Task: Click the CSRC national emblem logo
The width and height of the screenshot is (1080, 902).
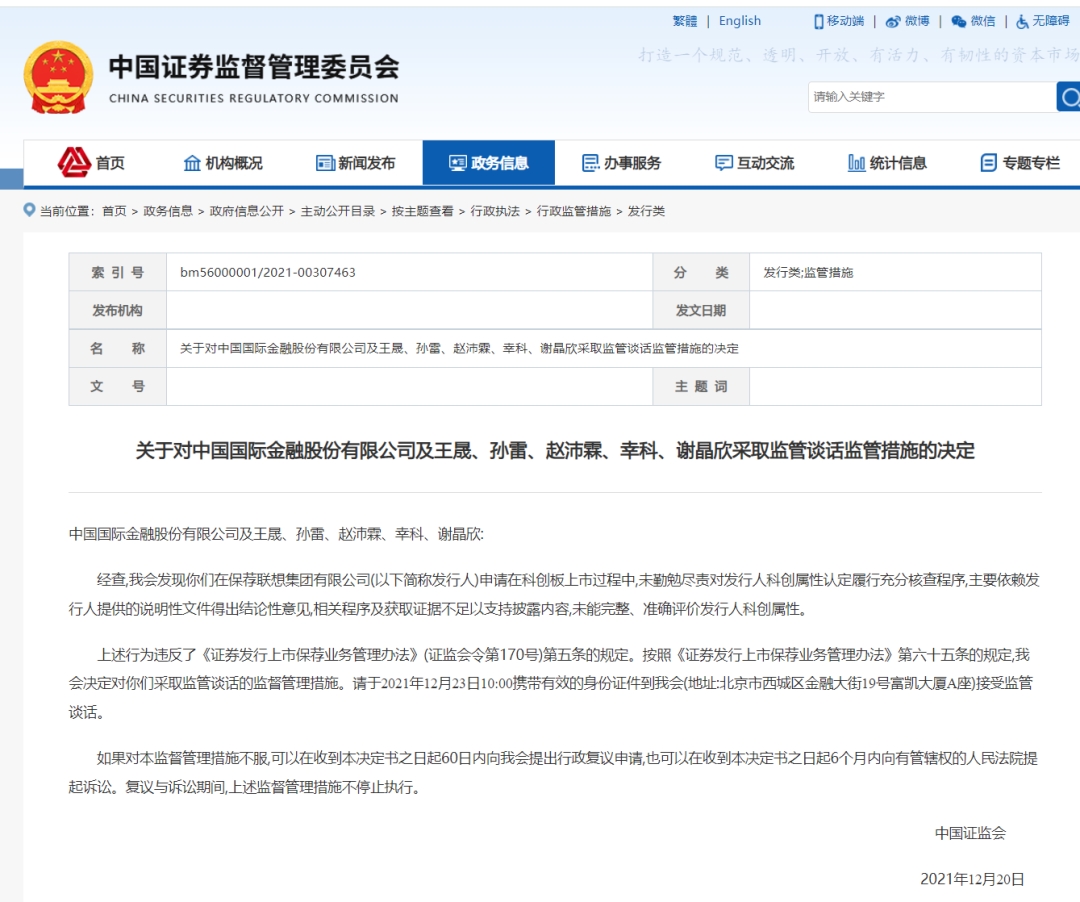Action: pos(58,75)
